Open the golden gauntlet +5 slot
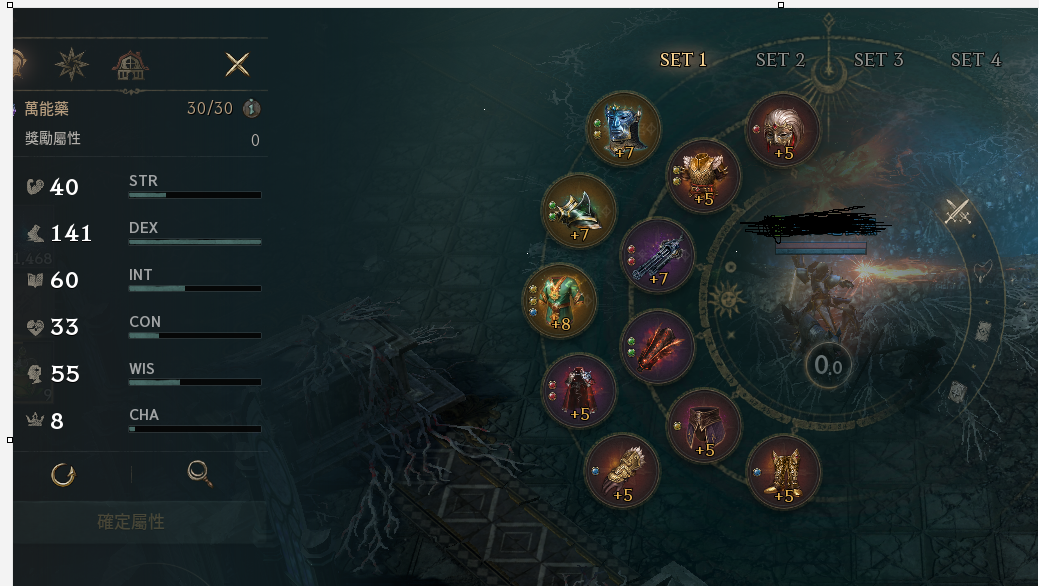Viewport: 1039px width, 586px height. (x=622, y=471)
